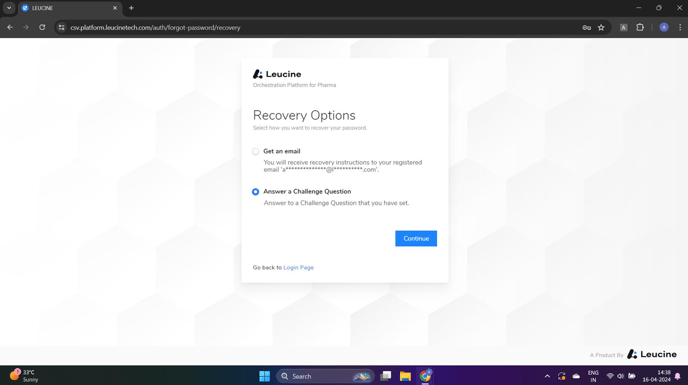This screenshot has width=688, height=385.
Task: Open a new browser tab
Action: 131,8
